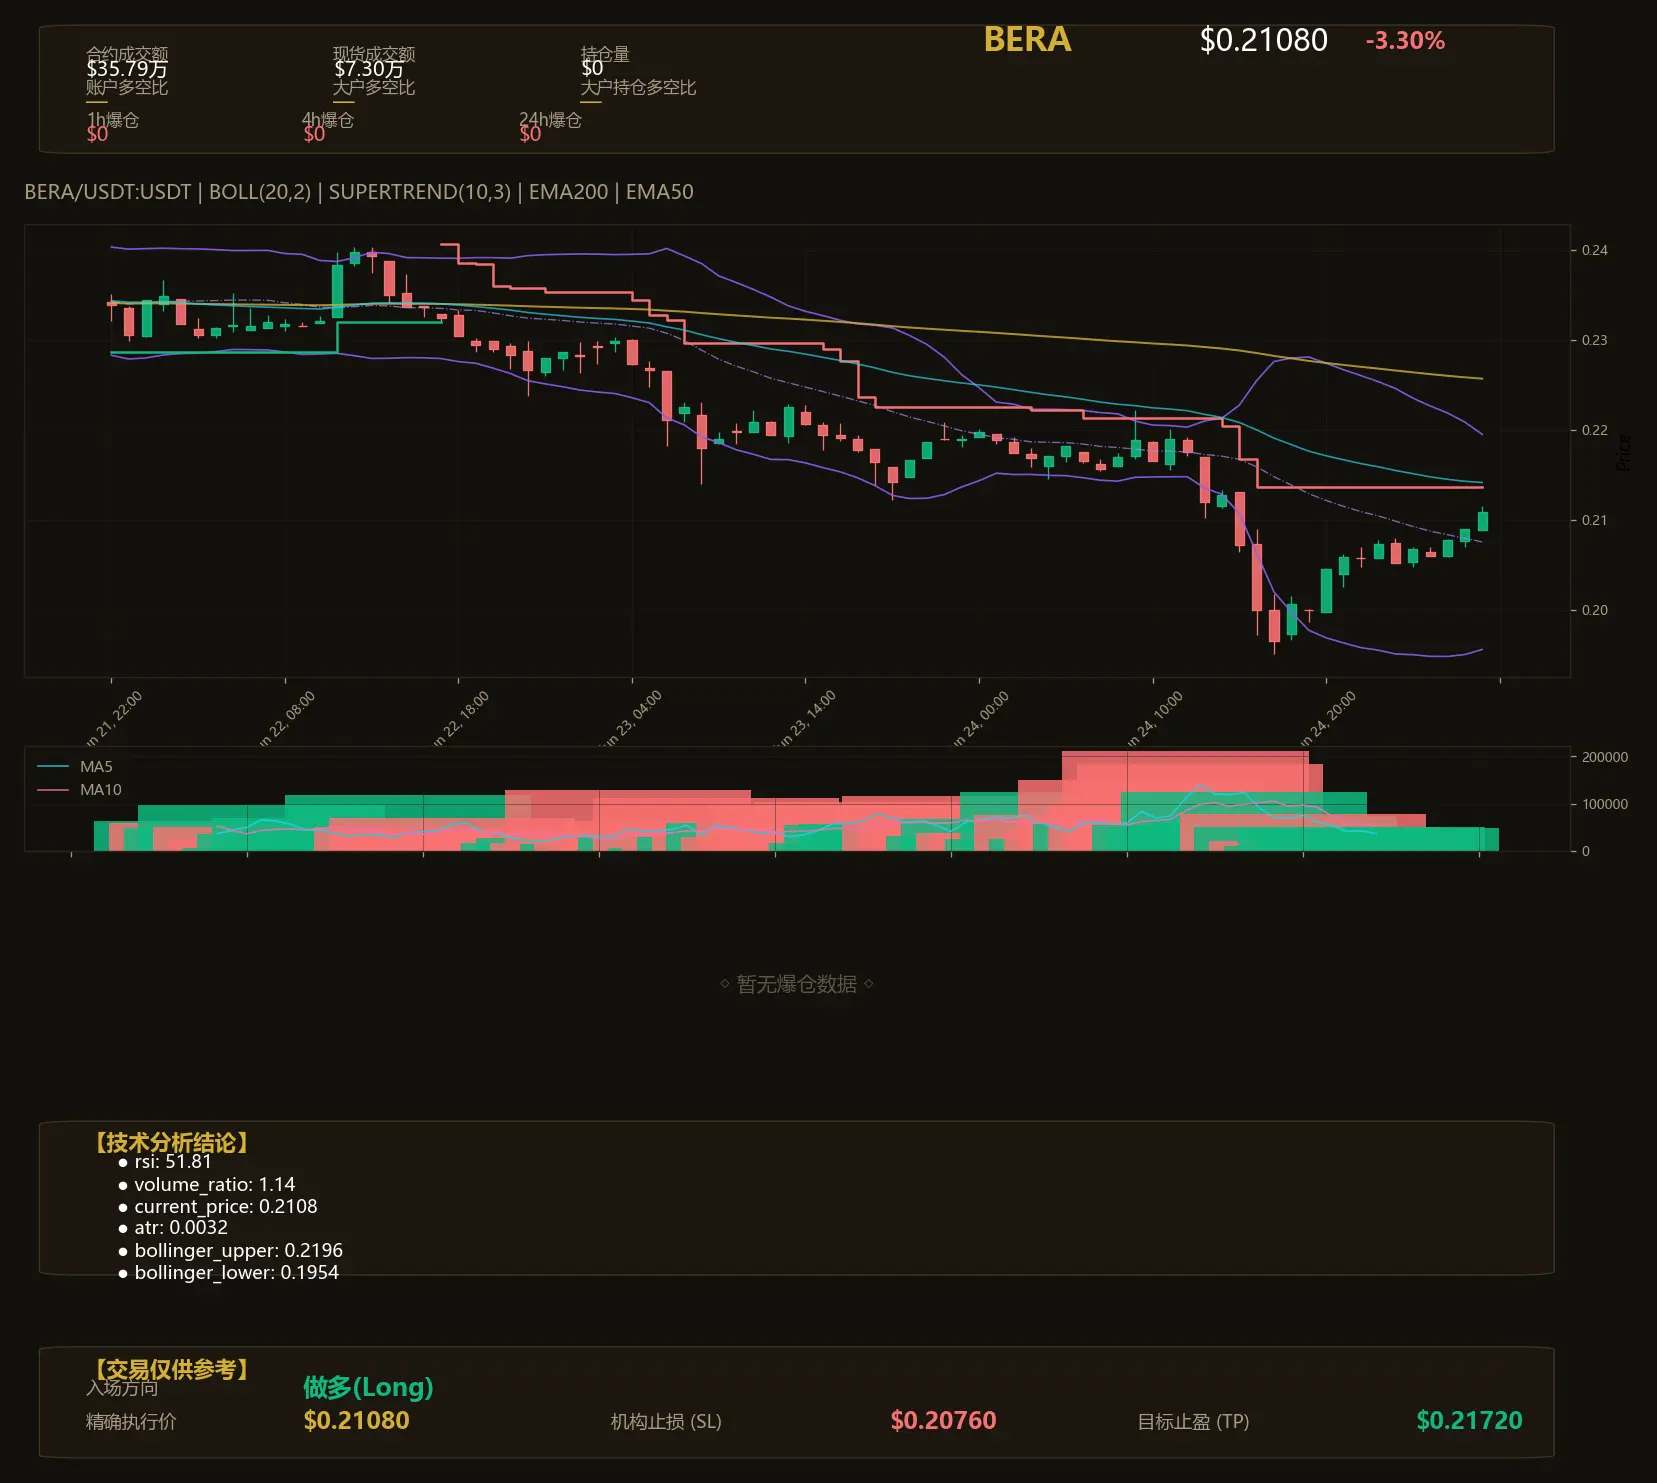The height and width of the screenshot is (1483, 1657).
Task: Click the current price $0.21080 in header
Action: pyautogui.click(x=1263, y=40)
